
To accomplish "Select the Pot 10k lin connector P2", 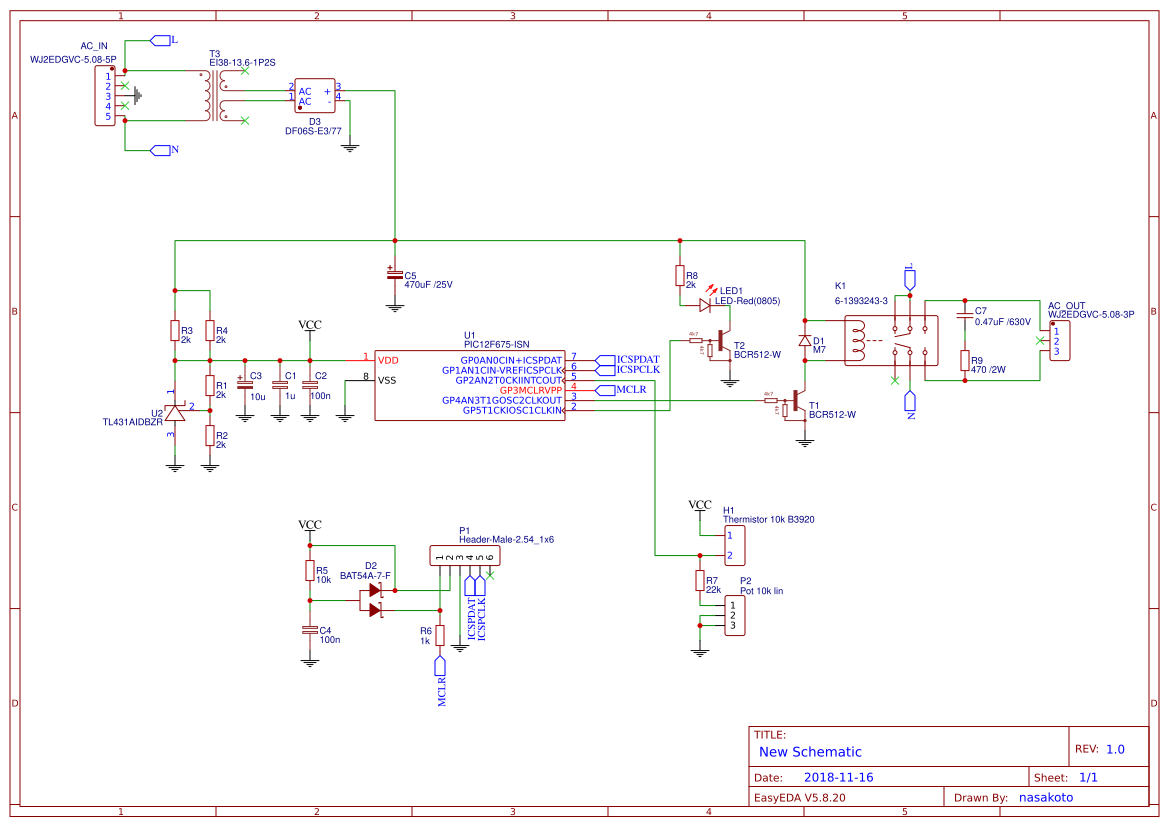I will (733, 615).
